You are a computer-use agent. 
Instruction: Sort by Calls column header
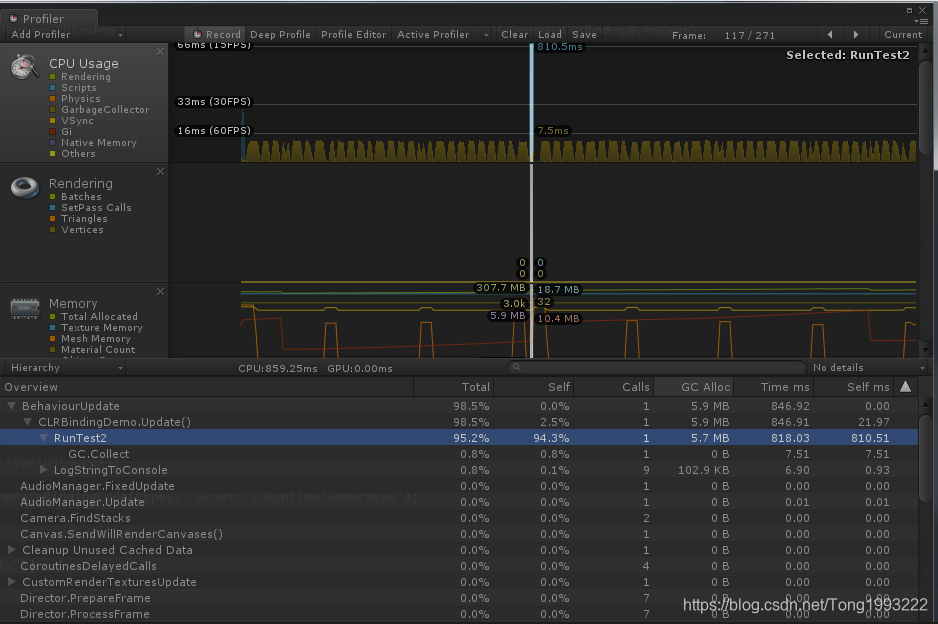click(614, 387)
